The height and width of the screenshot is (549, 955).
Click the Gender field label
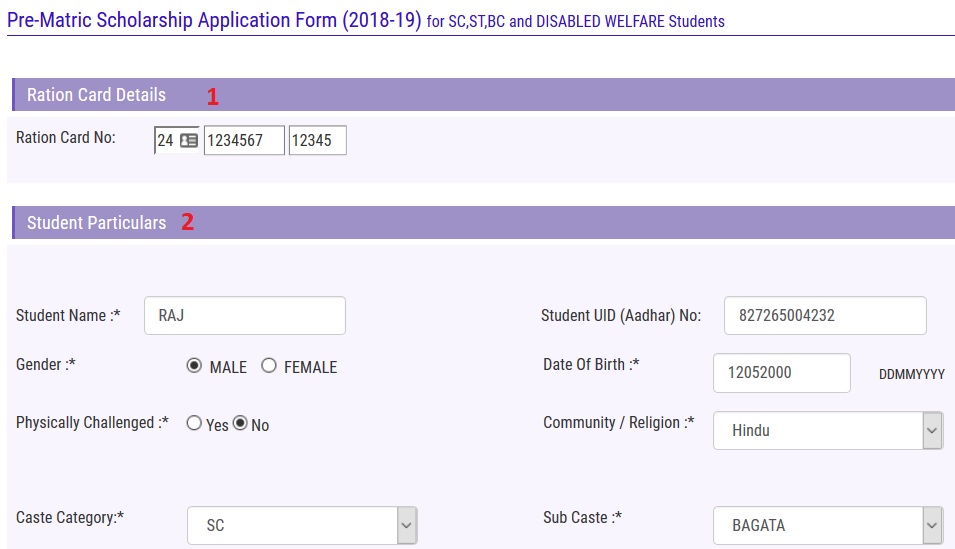pyautogui.click(x=45, y=365)
